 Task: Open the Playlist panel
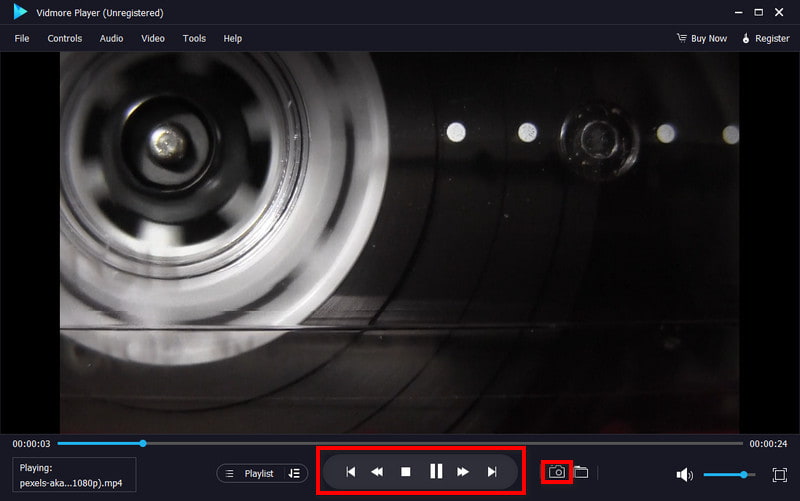[x=250, y=473]
